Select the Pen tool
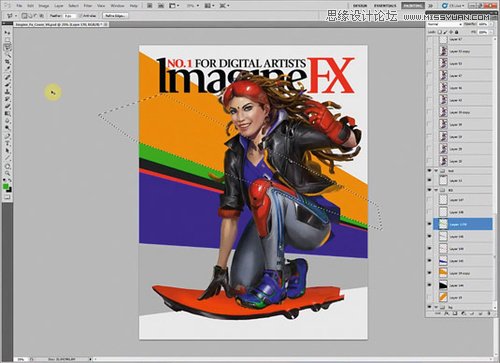The height and width of the screenshot is (363, 500). [7, 136]
